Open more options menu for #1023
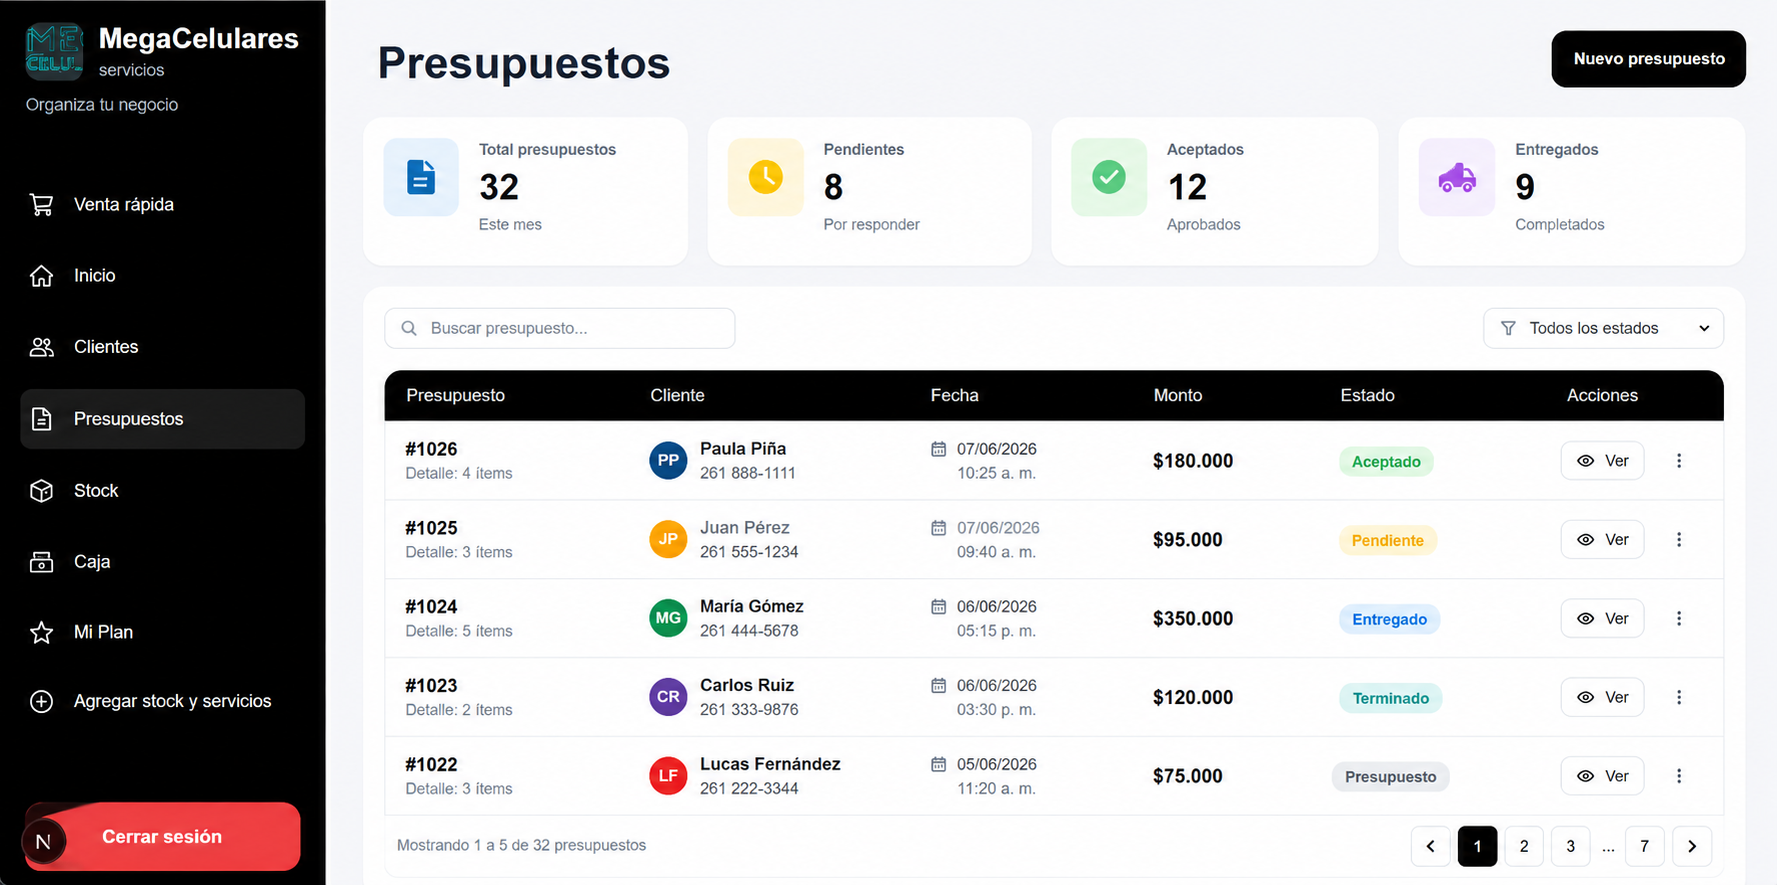The image size is (1777, 885). tap(1679, 697)
